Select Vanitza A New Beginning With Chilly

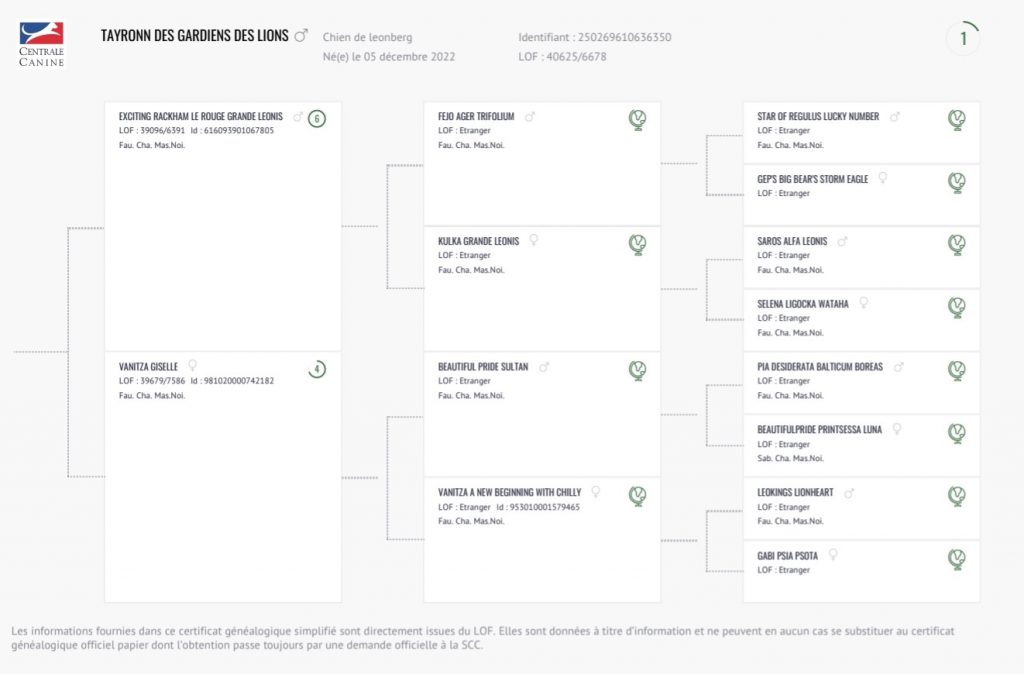[509, 493]
